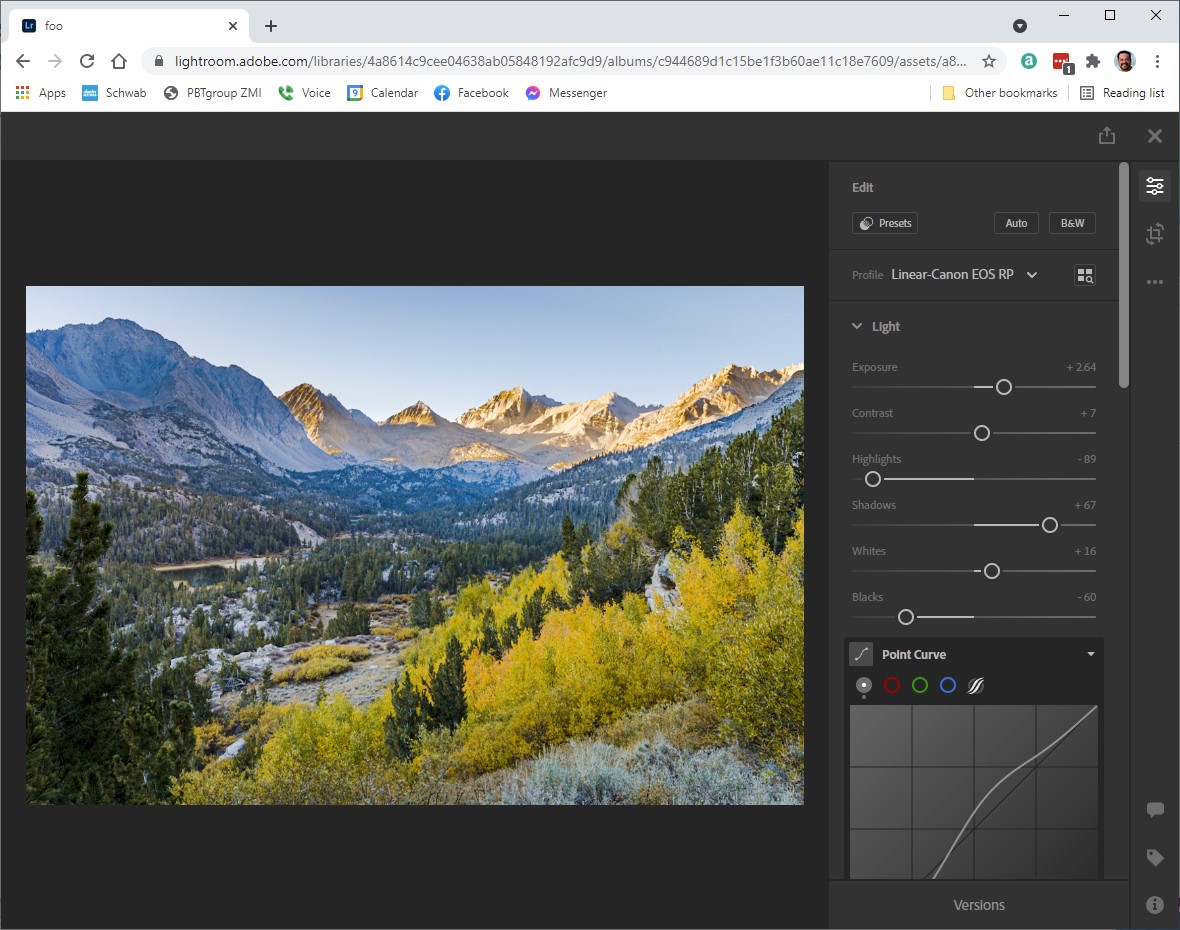Image resolution: width=1180 pixels, height=930 pixels.
Task: Click the comments bubble icon
Action: click(x=1155, y=810)
